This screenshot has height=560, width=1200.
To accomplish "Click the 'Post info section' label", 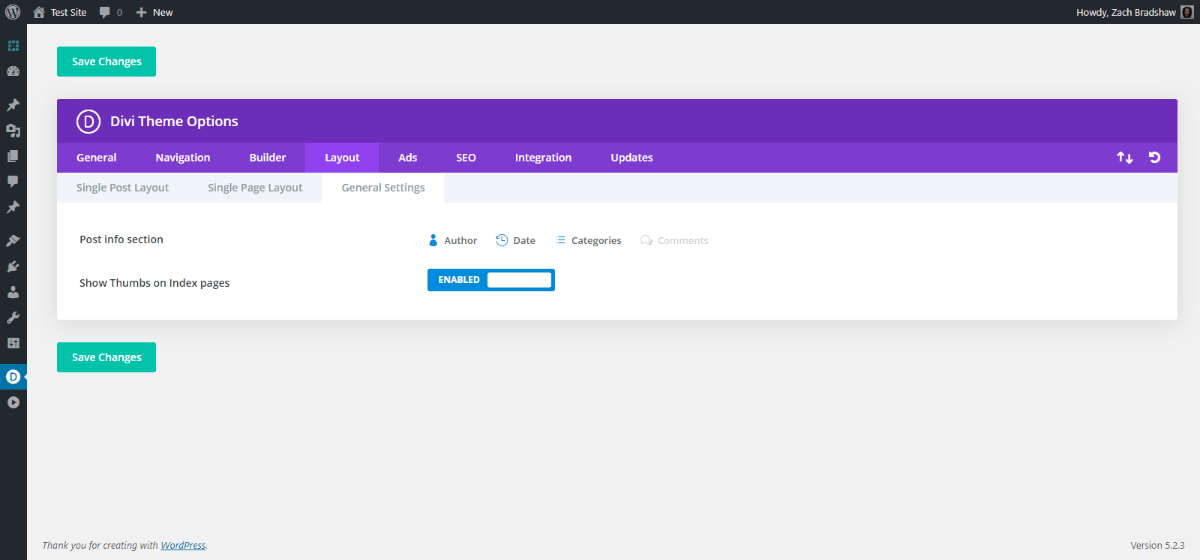I will [x=121, y=240].
